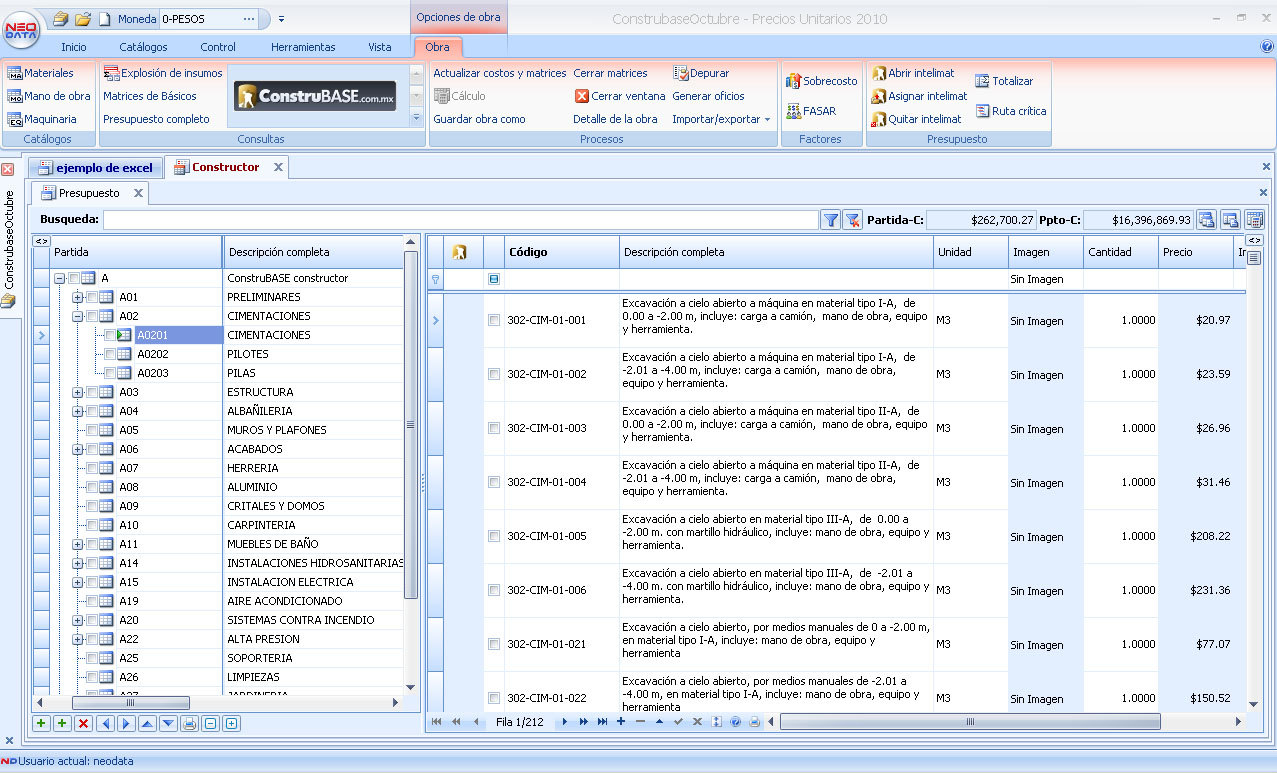Tick the checkbox on row 302-CIM-01-001
Image resolution: width=1277 pixels, height=773 pixels.
coord(494,320)
